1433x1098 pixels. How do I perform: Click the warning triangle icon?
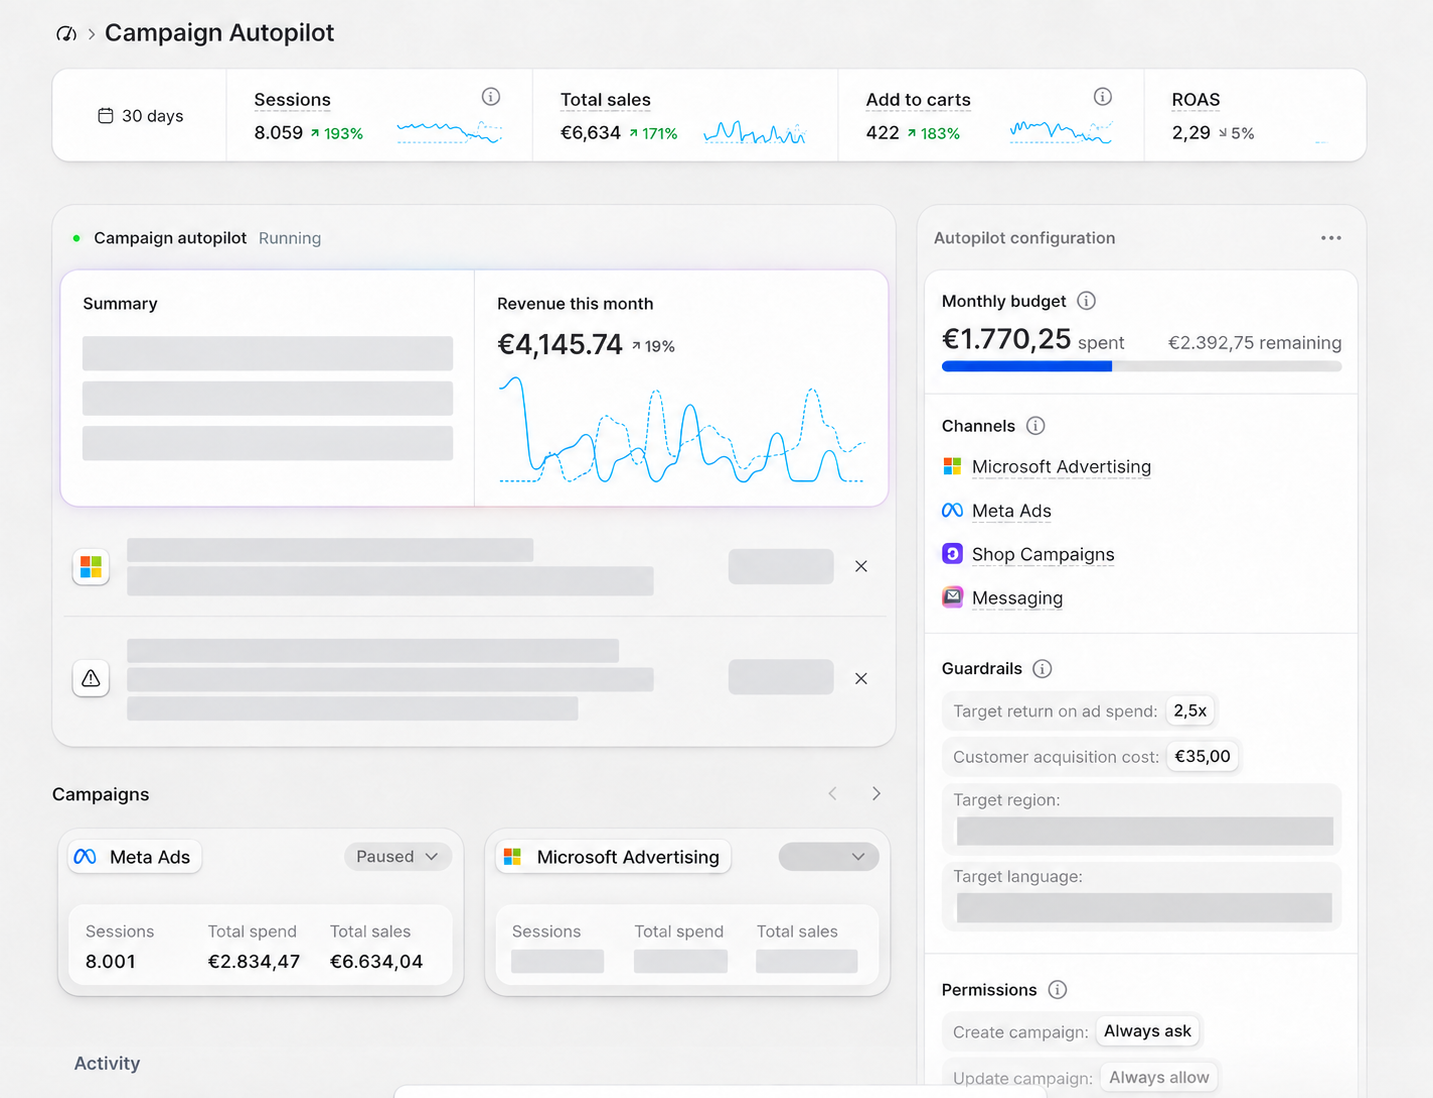(91, 679)
